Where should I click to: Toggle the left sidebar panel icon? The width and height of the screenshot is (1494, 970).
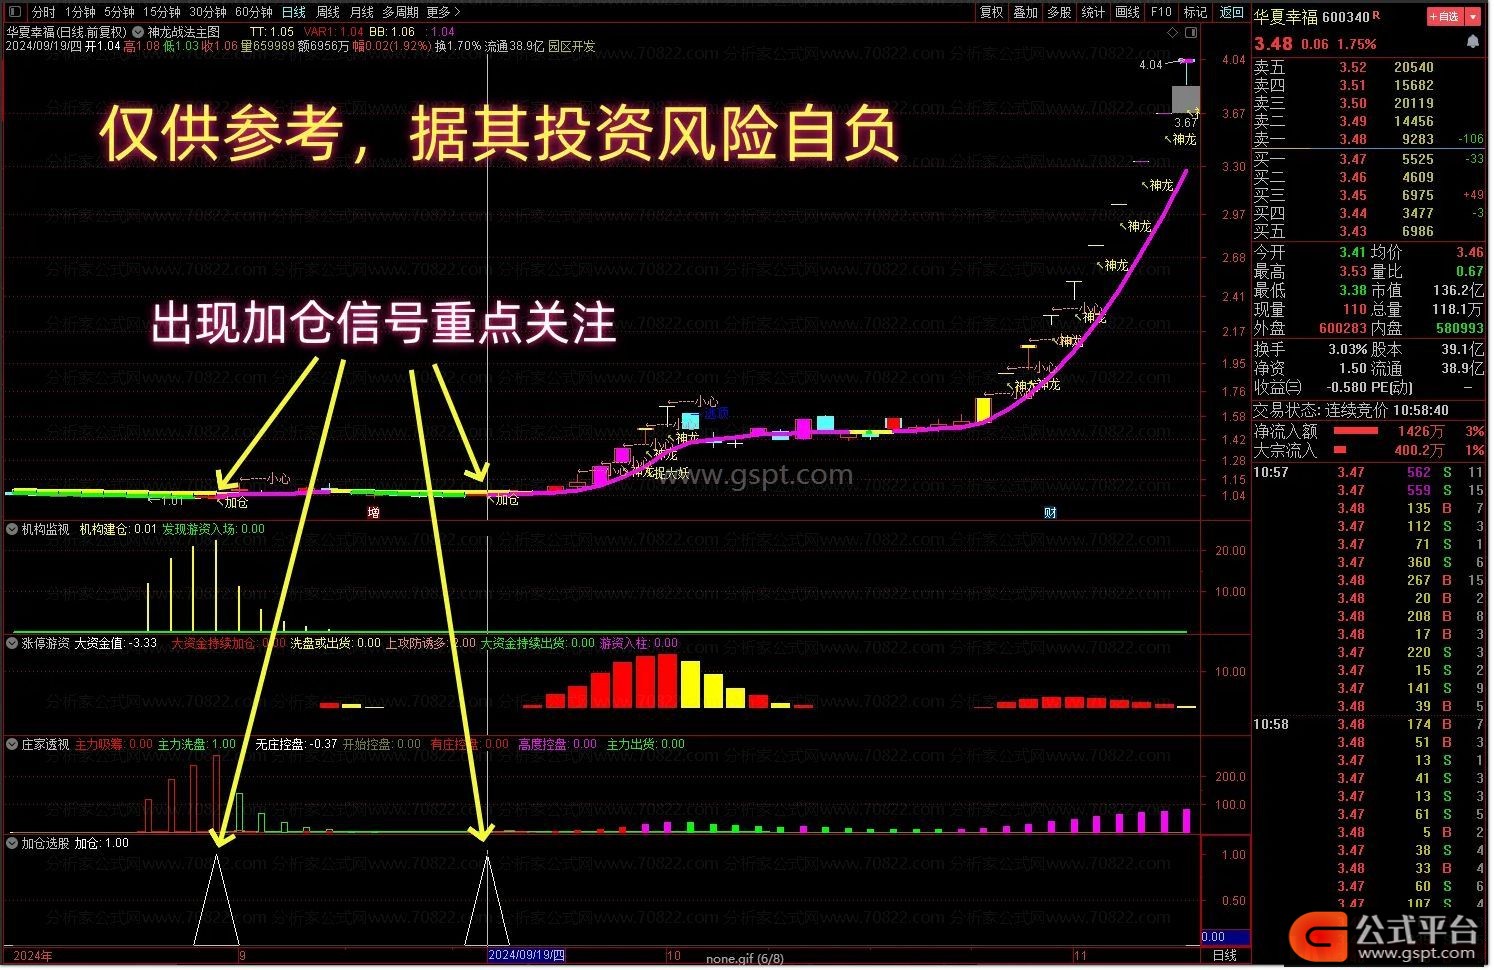(13, 12)
